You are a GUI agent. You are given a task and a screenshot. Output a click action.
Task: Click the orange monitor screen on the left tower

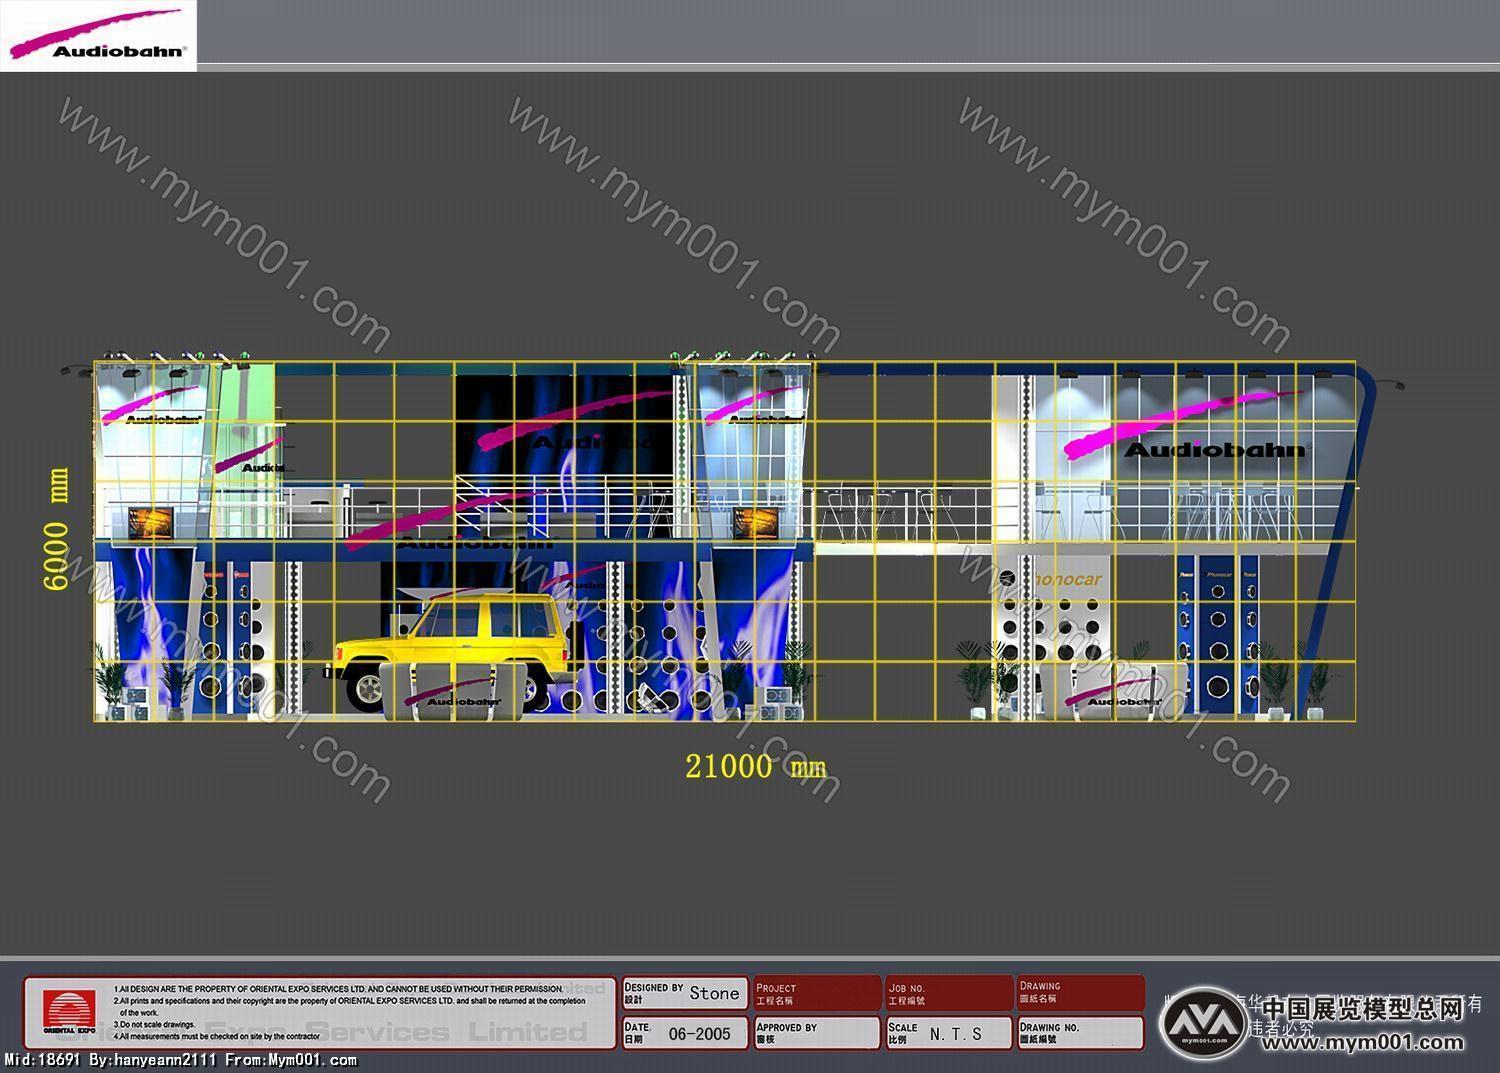point(151,522)
